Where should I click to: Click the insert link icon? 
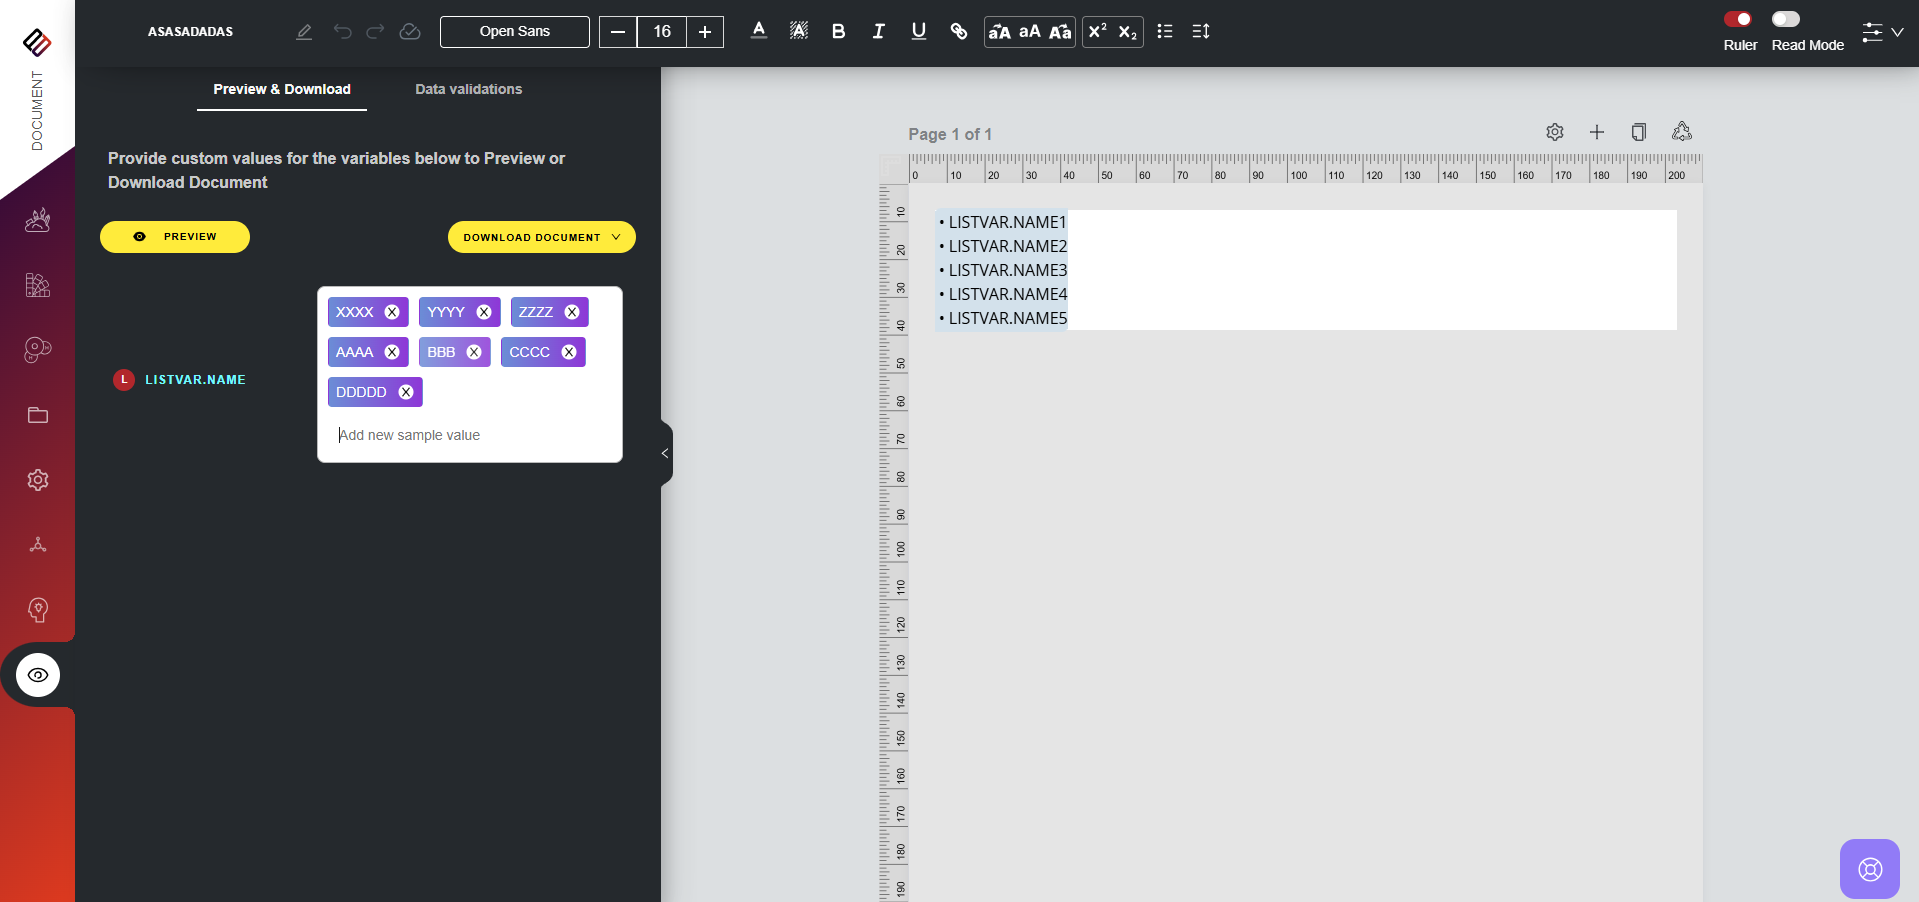click(958, 32)
